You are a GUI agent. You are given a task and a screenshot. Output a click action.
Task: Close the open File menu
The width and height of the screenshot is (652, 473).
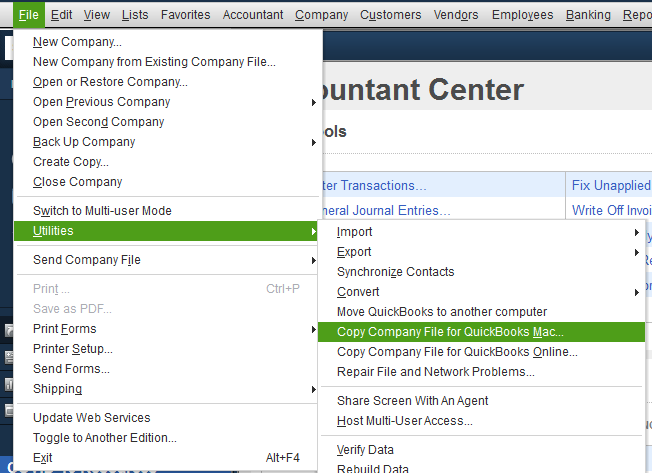(x=29, y=15)
